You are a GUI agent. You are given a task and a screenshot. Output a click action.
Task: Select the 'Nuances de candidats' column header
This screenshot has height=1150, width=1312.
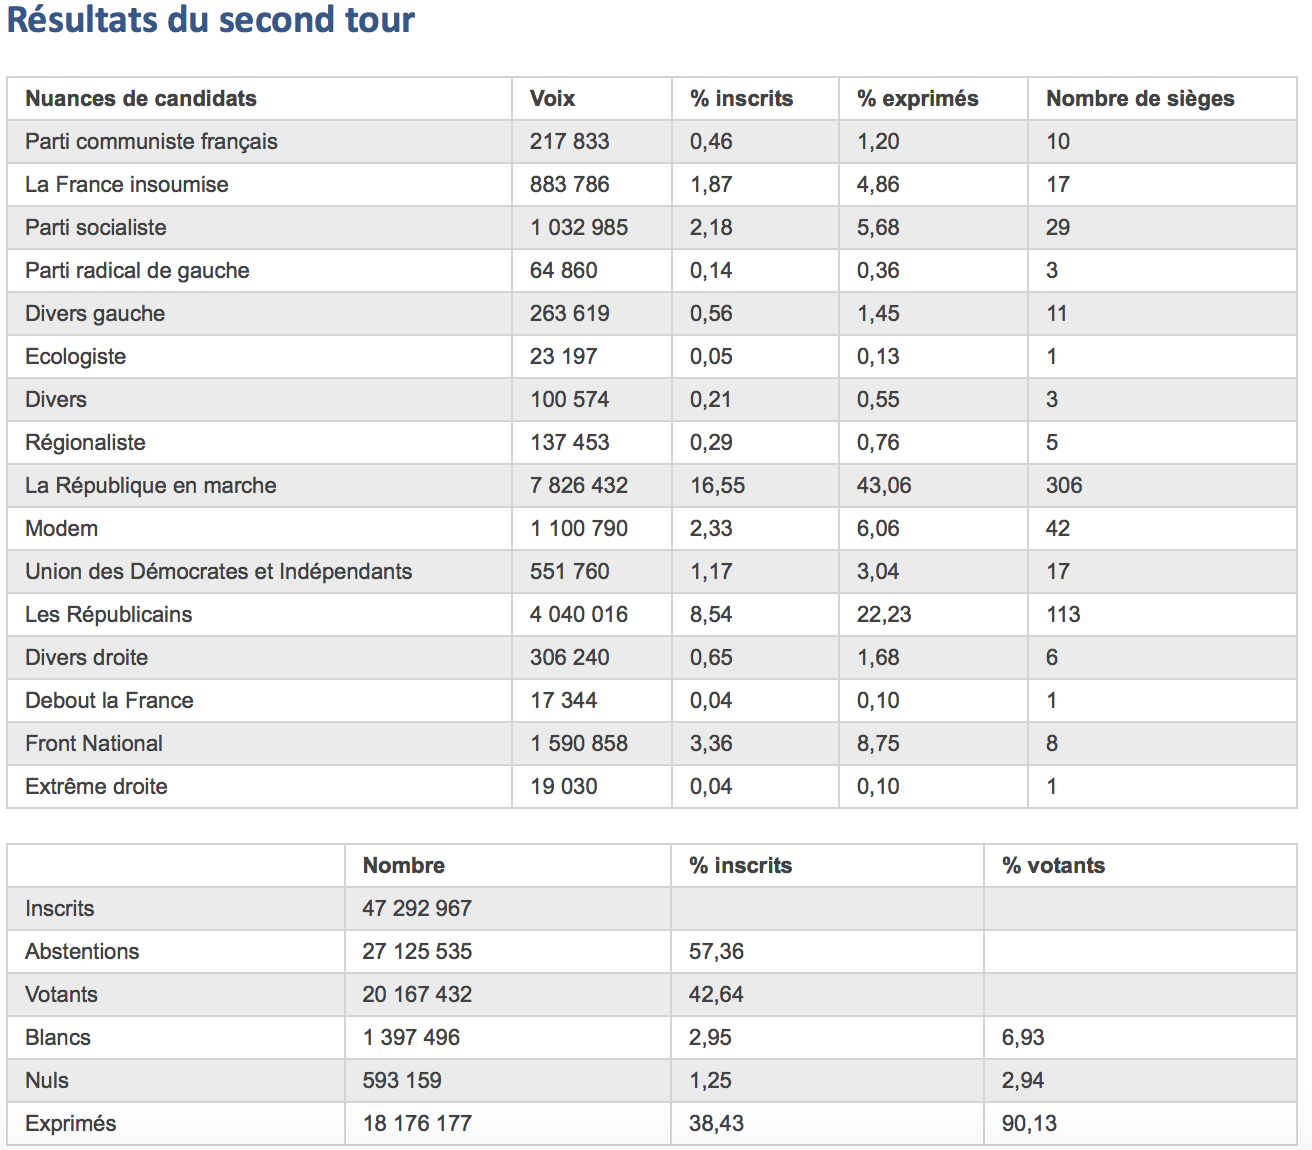[141, 99]
